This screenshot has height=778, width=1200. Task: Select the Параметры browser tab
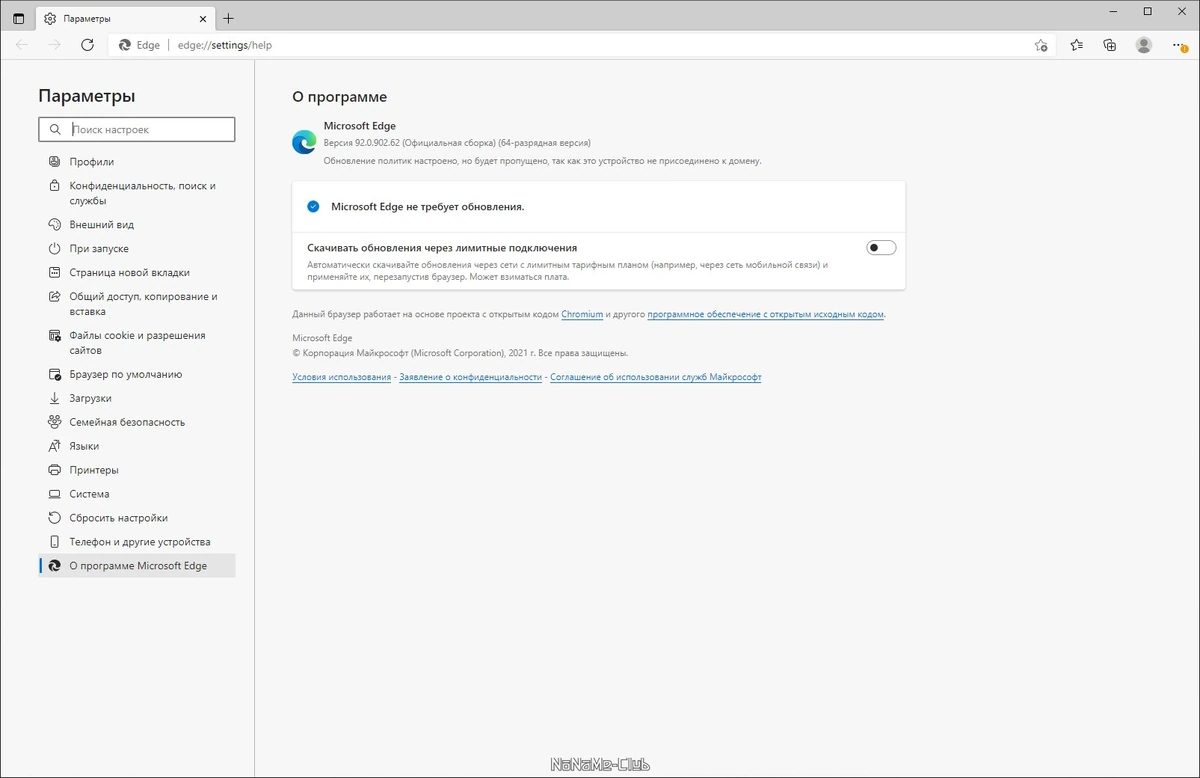126,18
